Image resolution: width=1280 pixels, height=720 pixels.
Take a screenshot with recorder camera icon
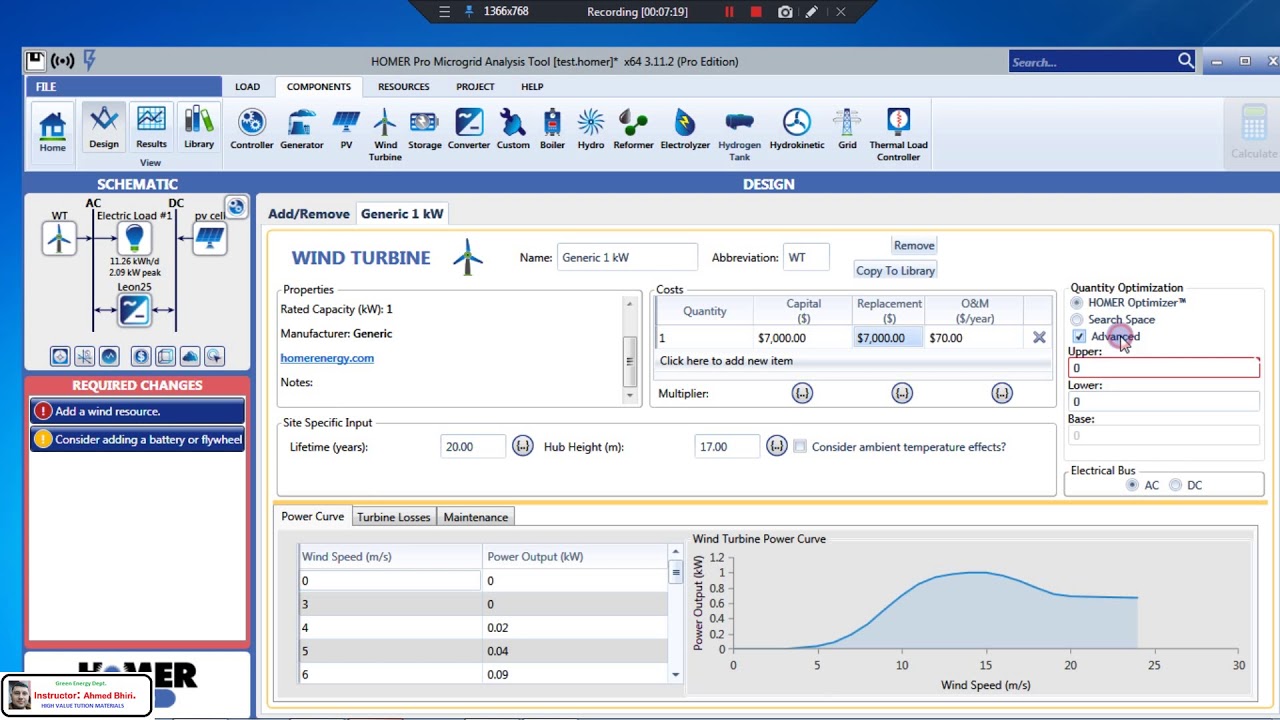point(785,12)
